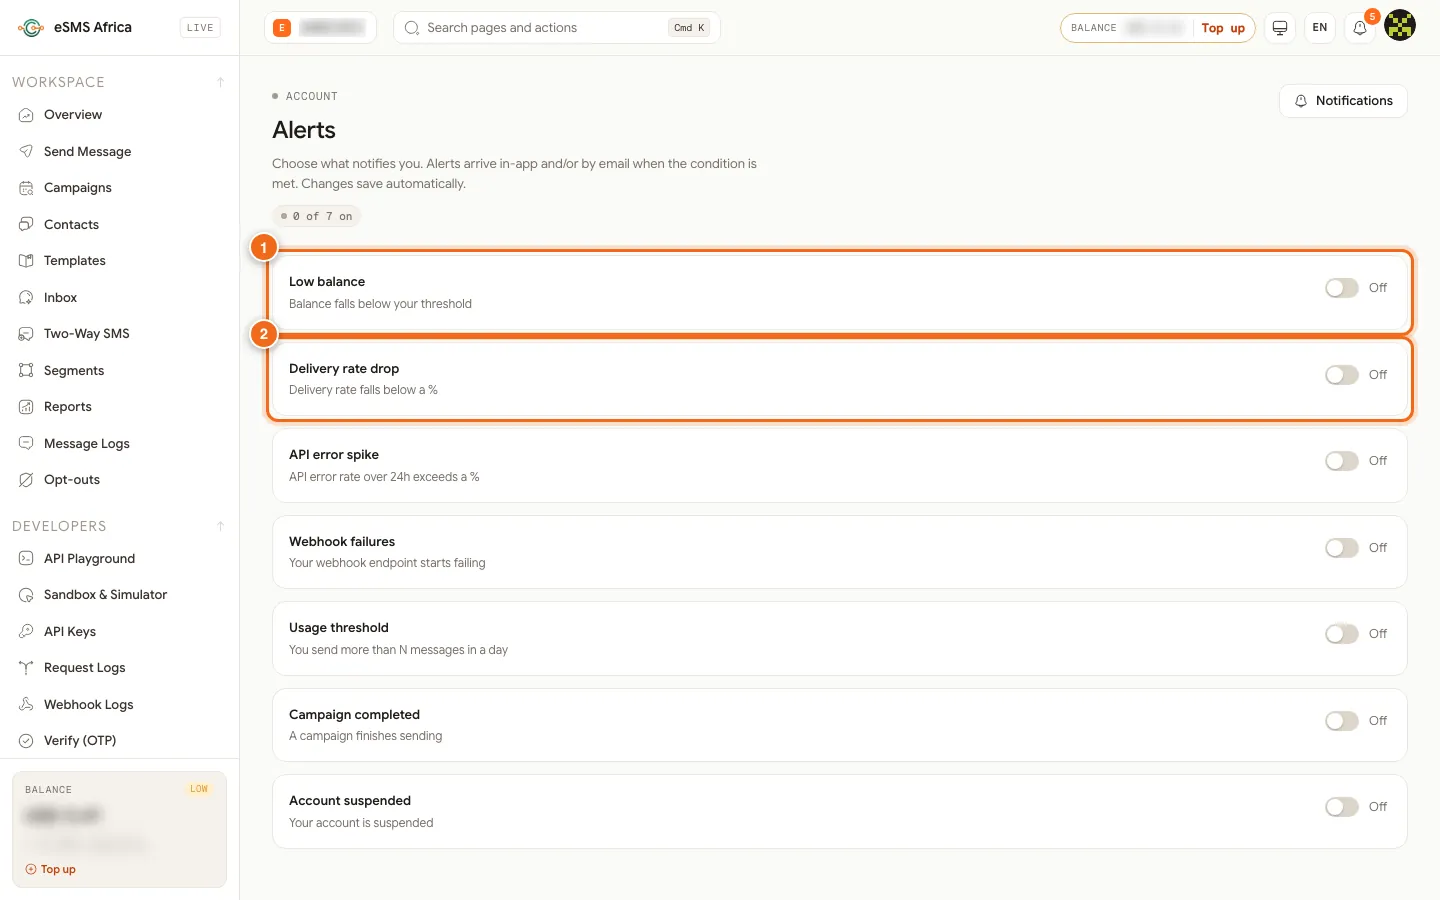Click the API Playground icon
1440x900 pixels.
tap(26, 558)
